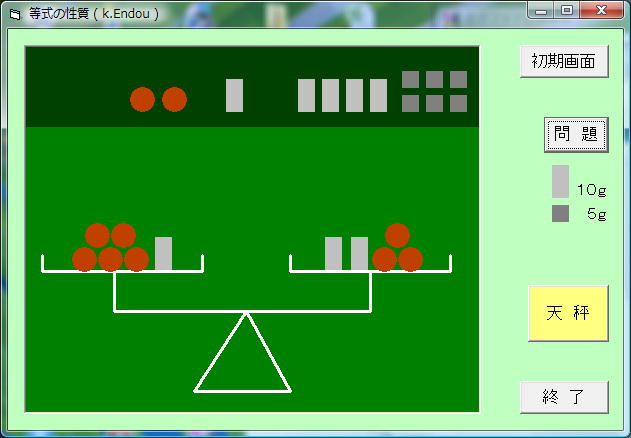This screenshot has height=438, width=631.
Task: Click the yellow 天秤 balance button
Action: 568,313
